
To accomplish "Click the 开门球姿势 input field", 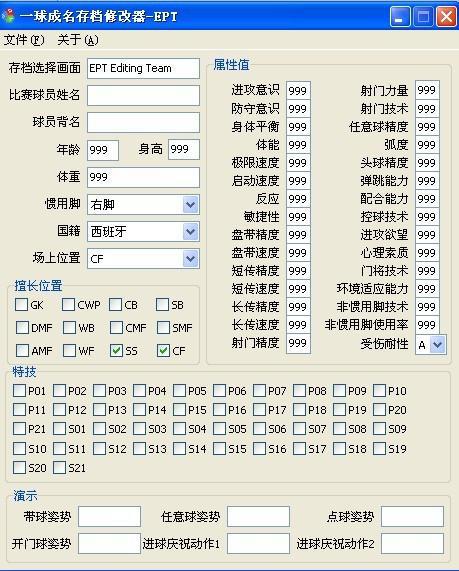I will pyautogui.click(x=110, y=544).
